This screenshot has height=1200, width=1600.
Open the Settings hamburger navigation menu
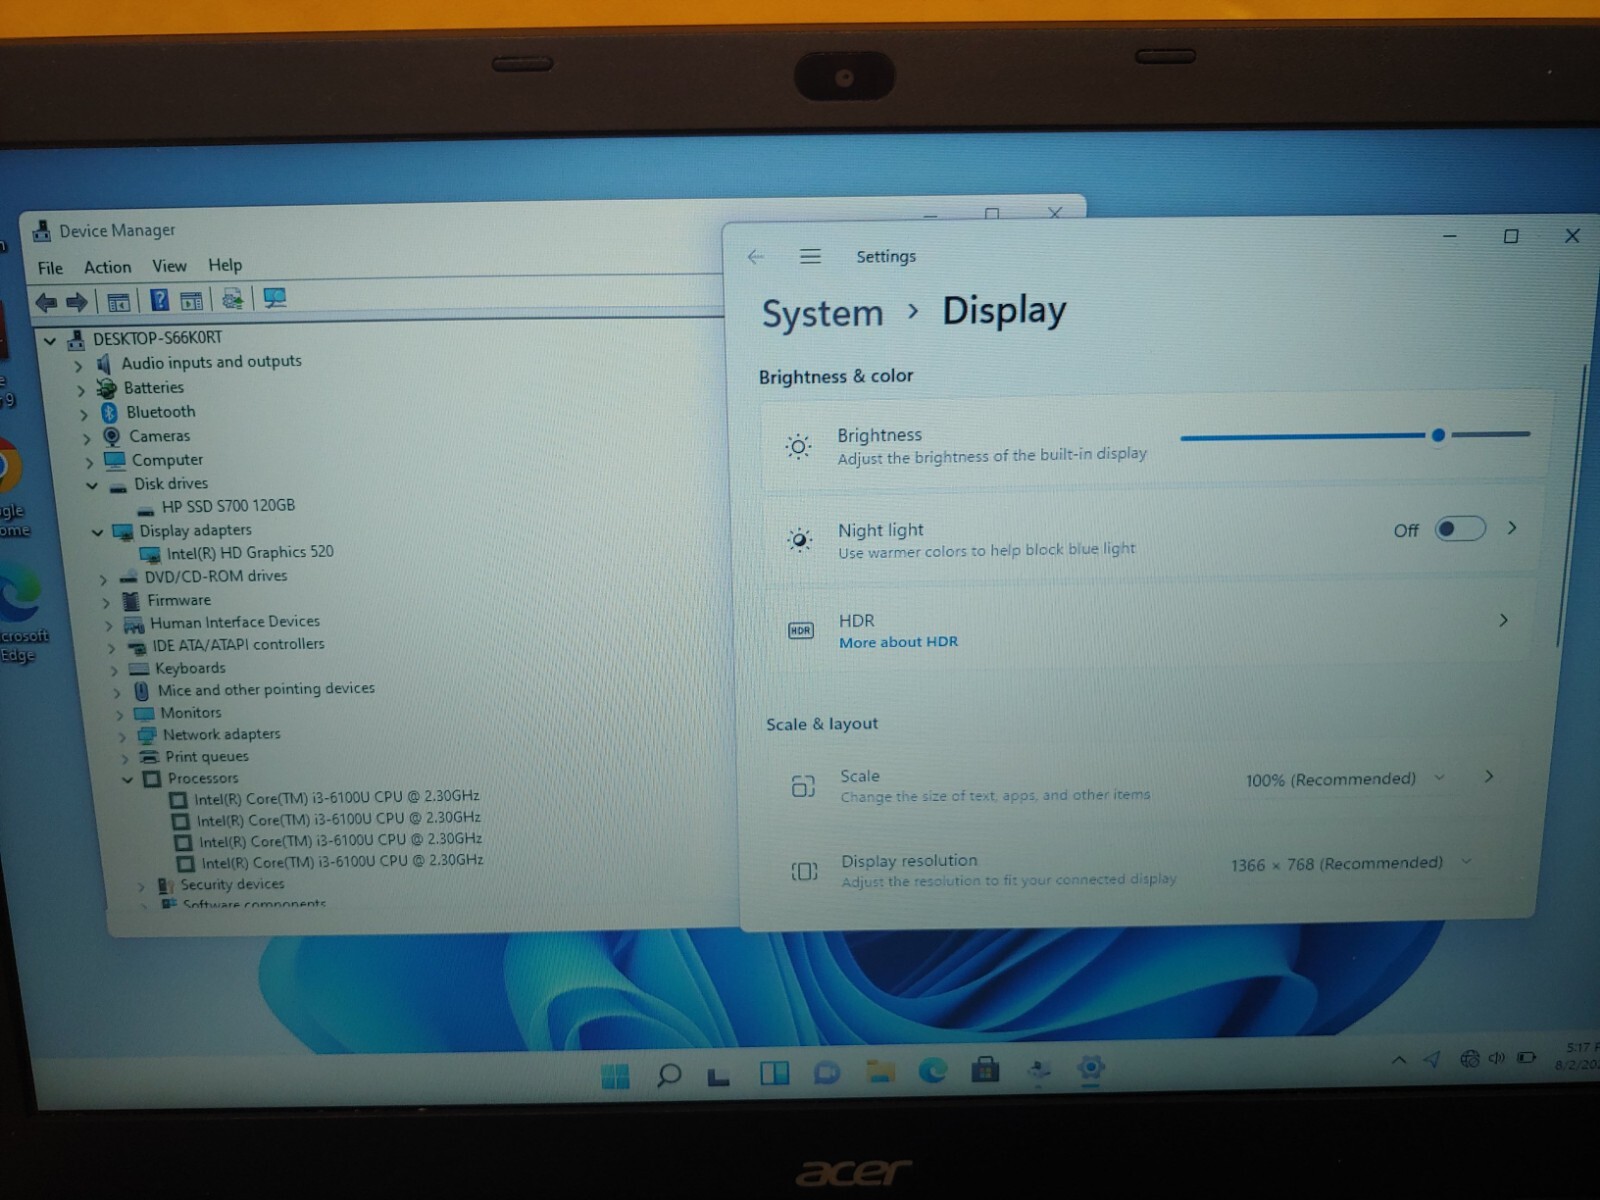[x=810, y=257]
